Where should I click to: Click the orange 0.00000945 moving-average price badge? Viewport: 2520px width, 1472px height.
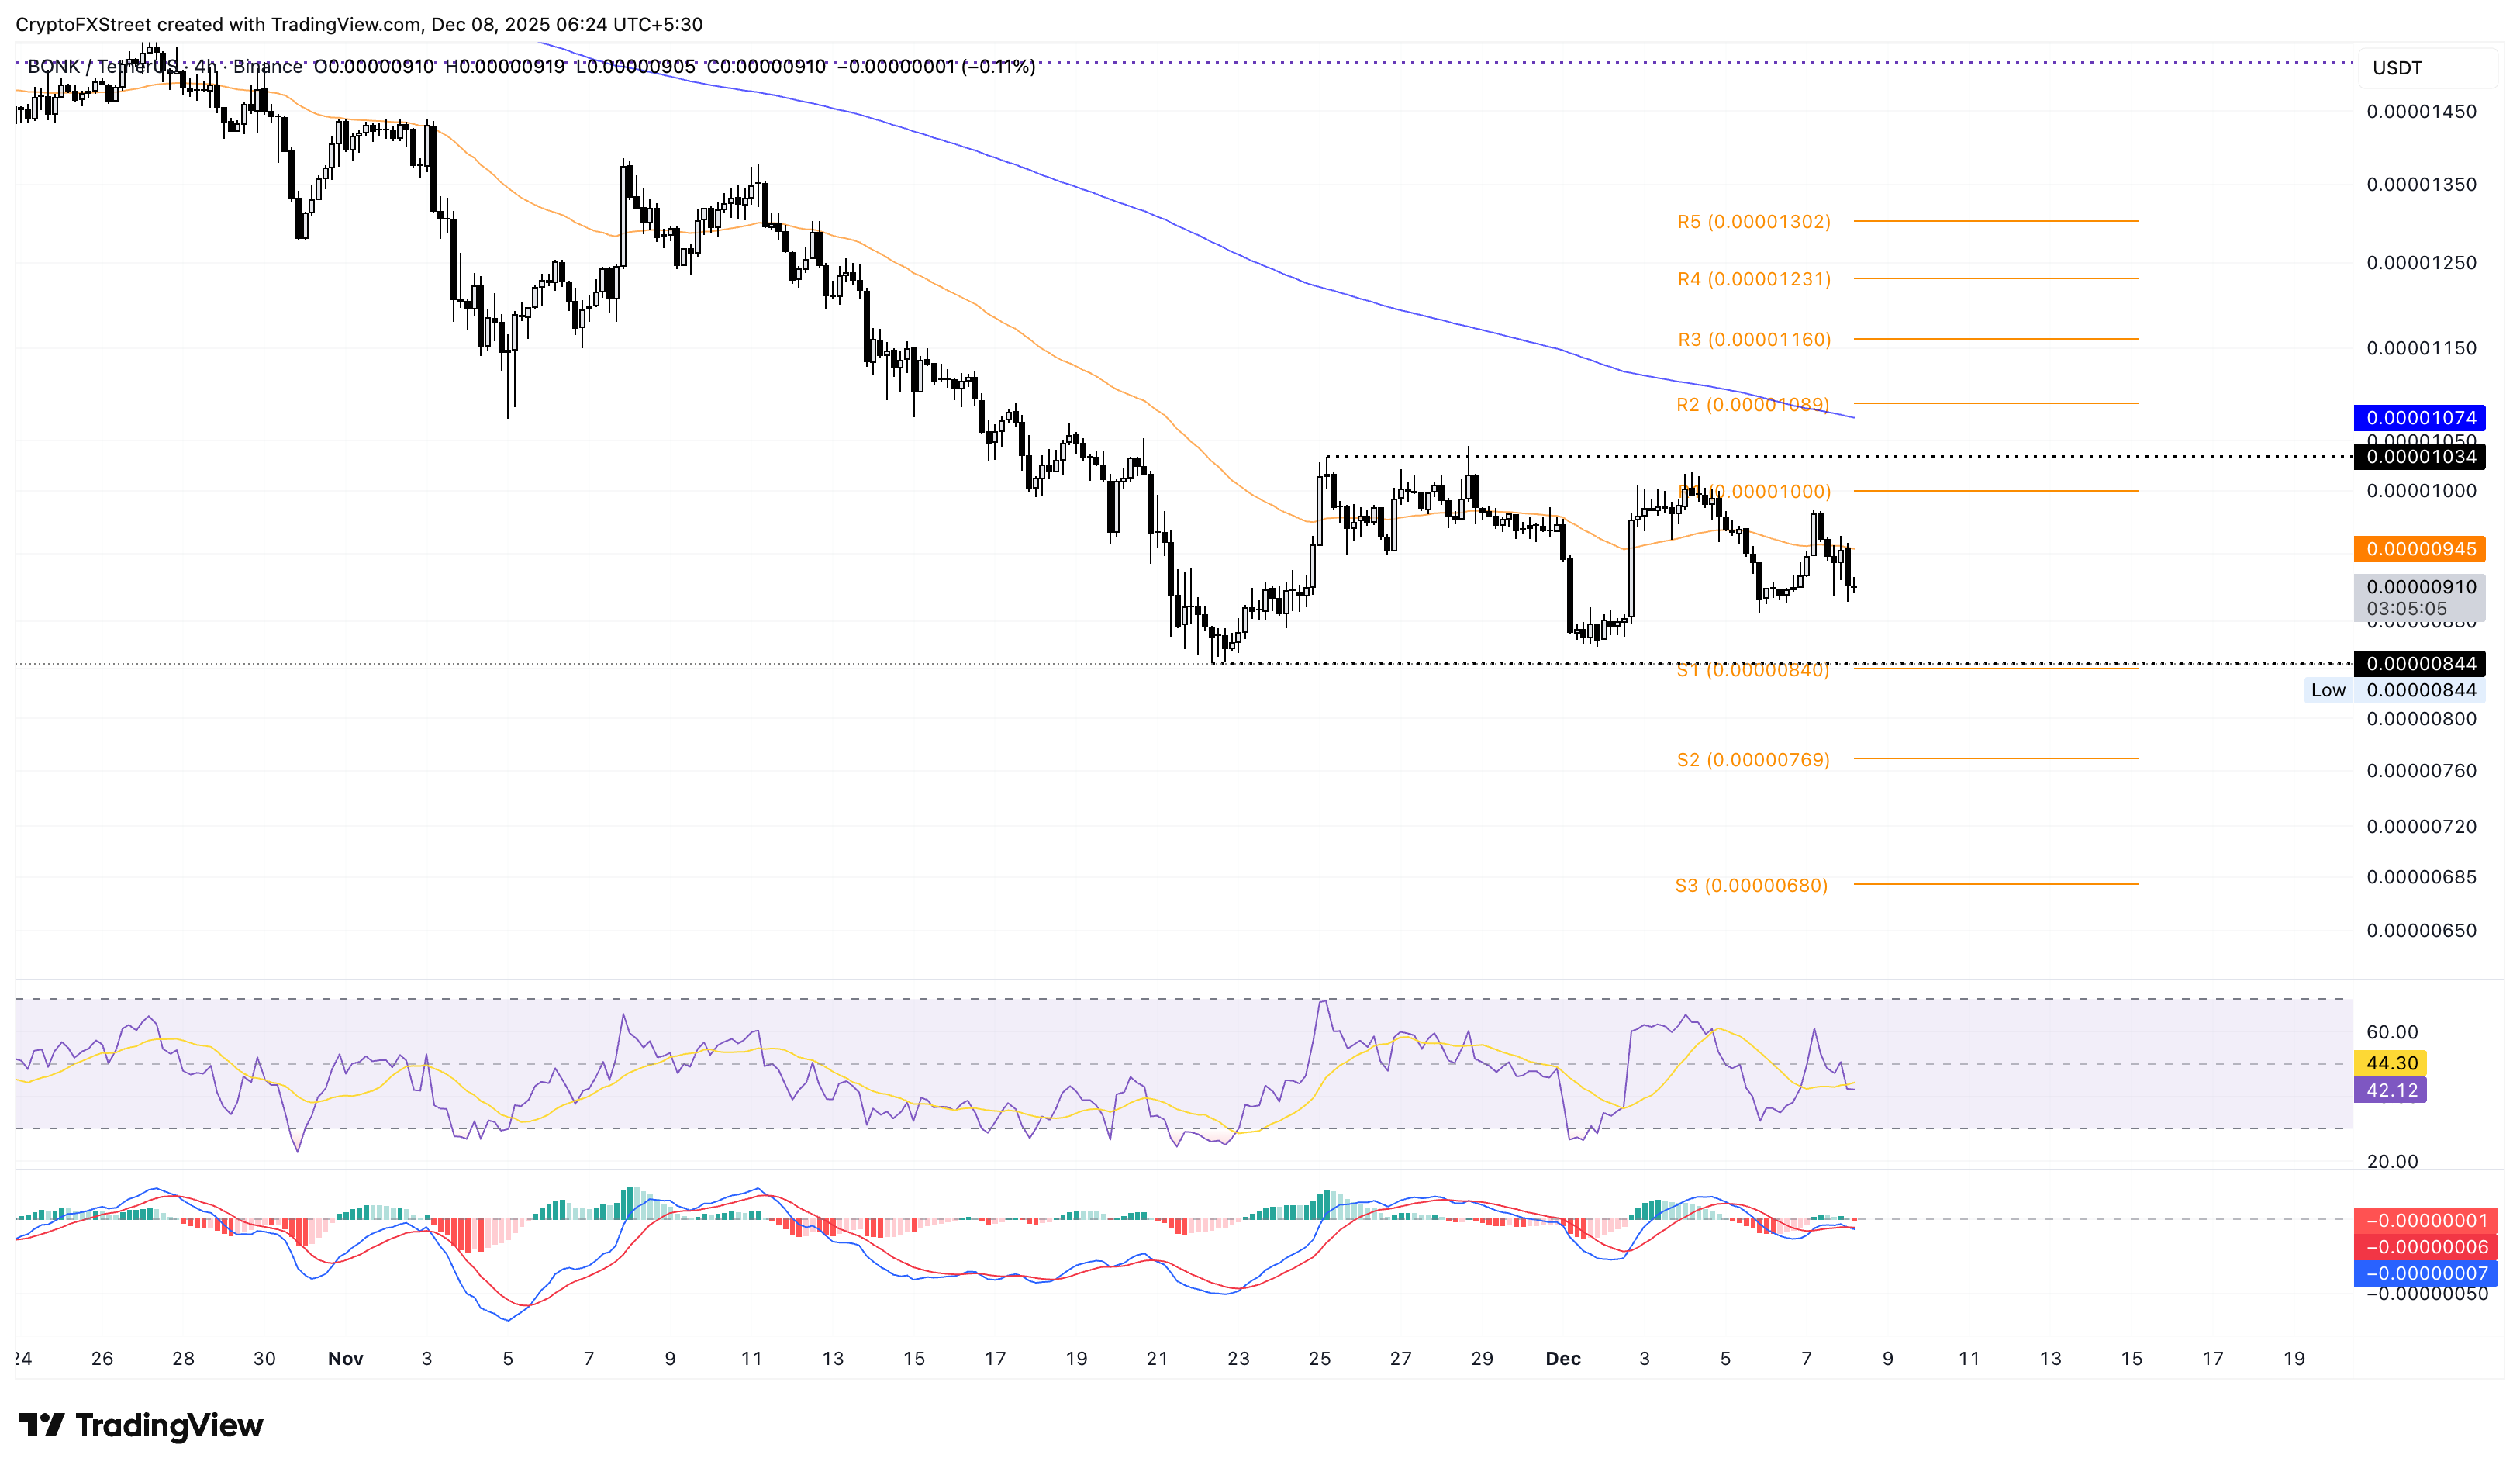[2421, 549]
